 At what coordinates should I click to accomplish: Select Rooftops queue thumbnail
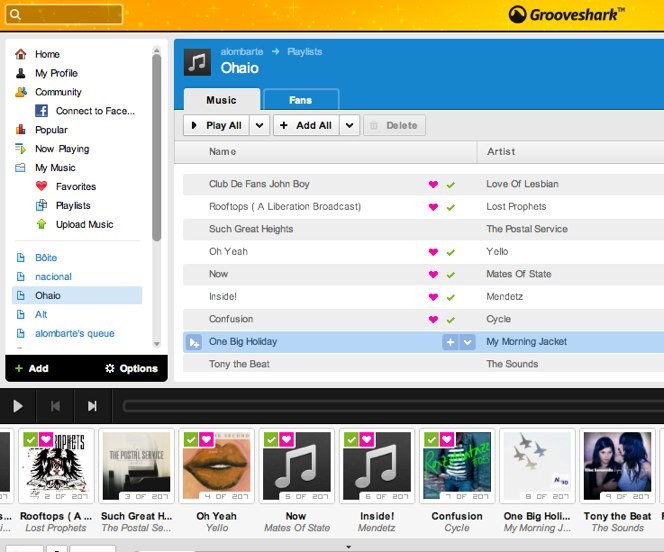click(56, 466)
